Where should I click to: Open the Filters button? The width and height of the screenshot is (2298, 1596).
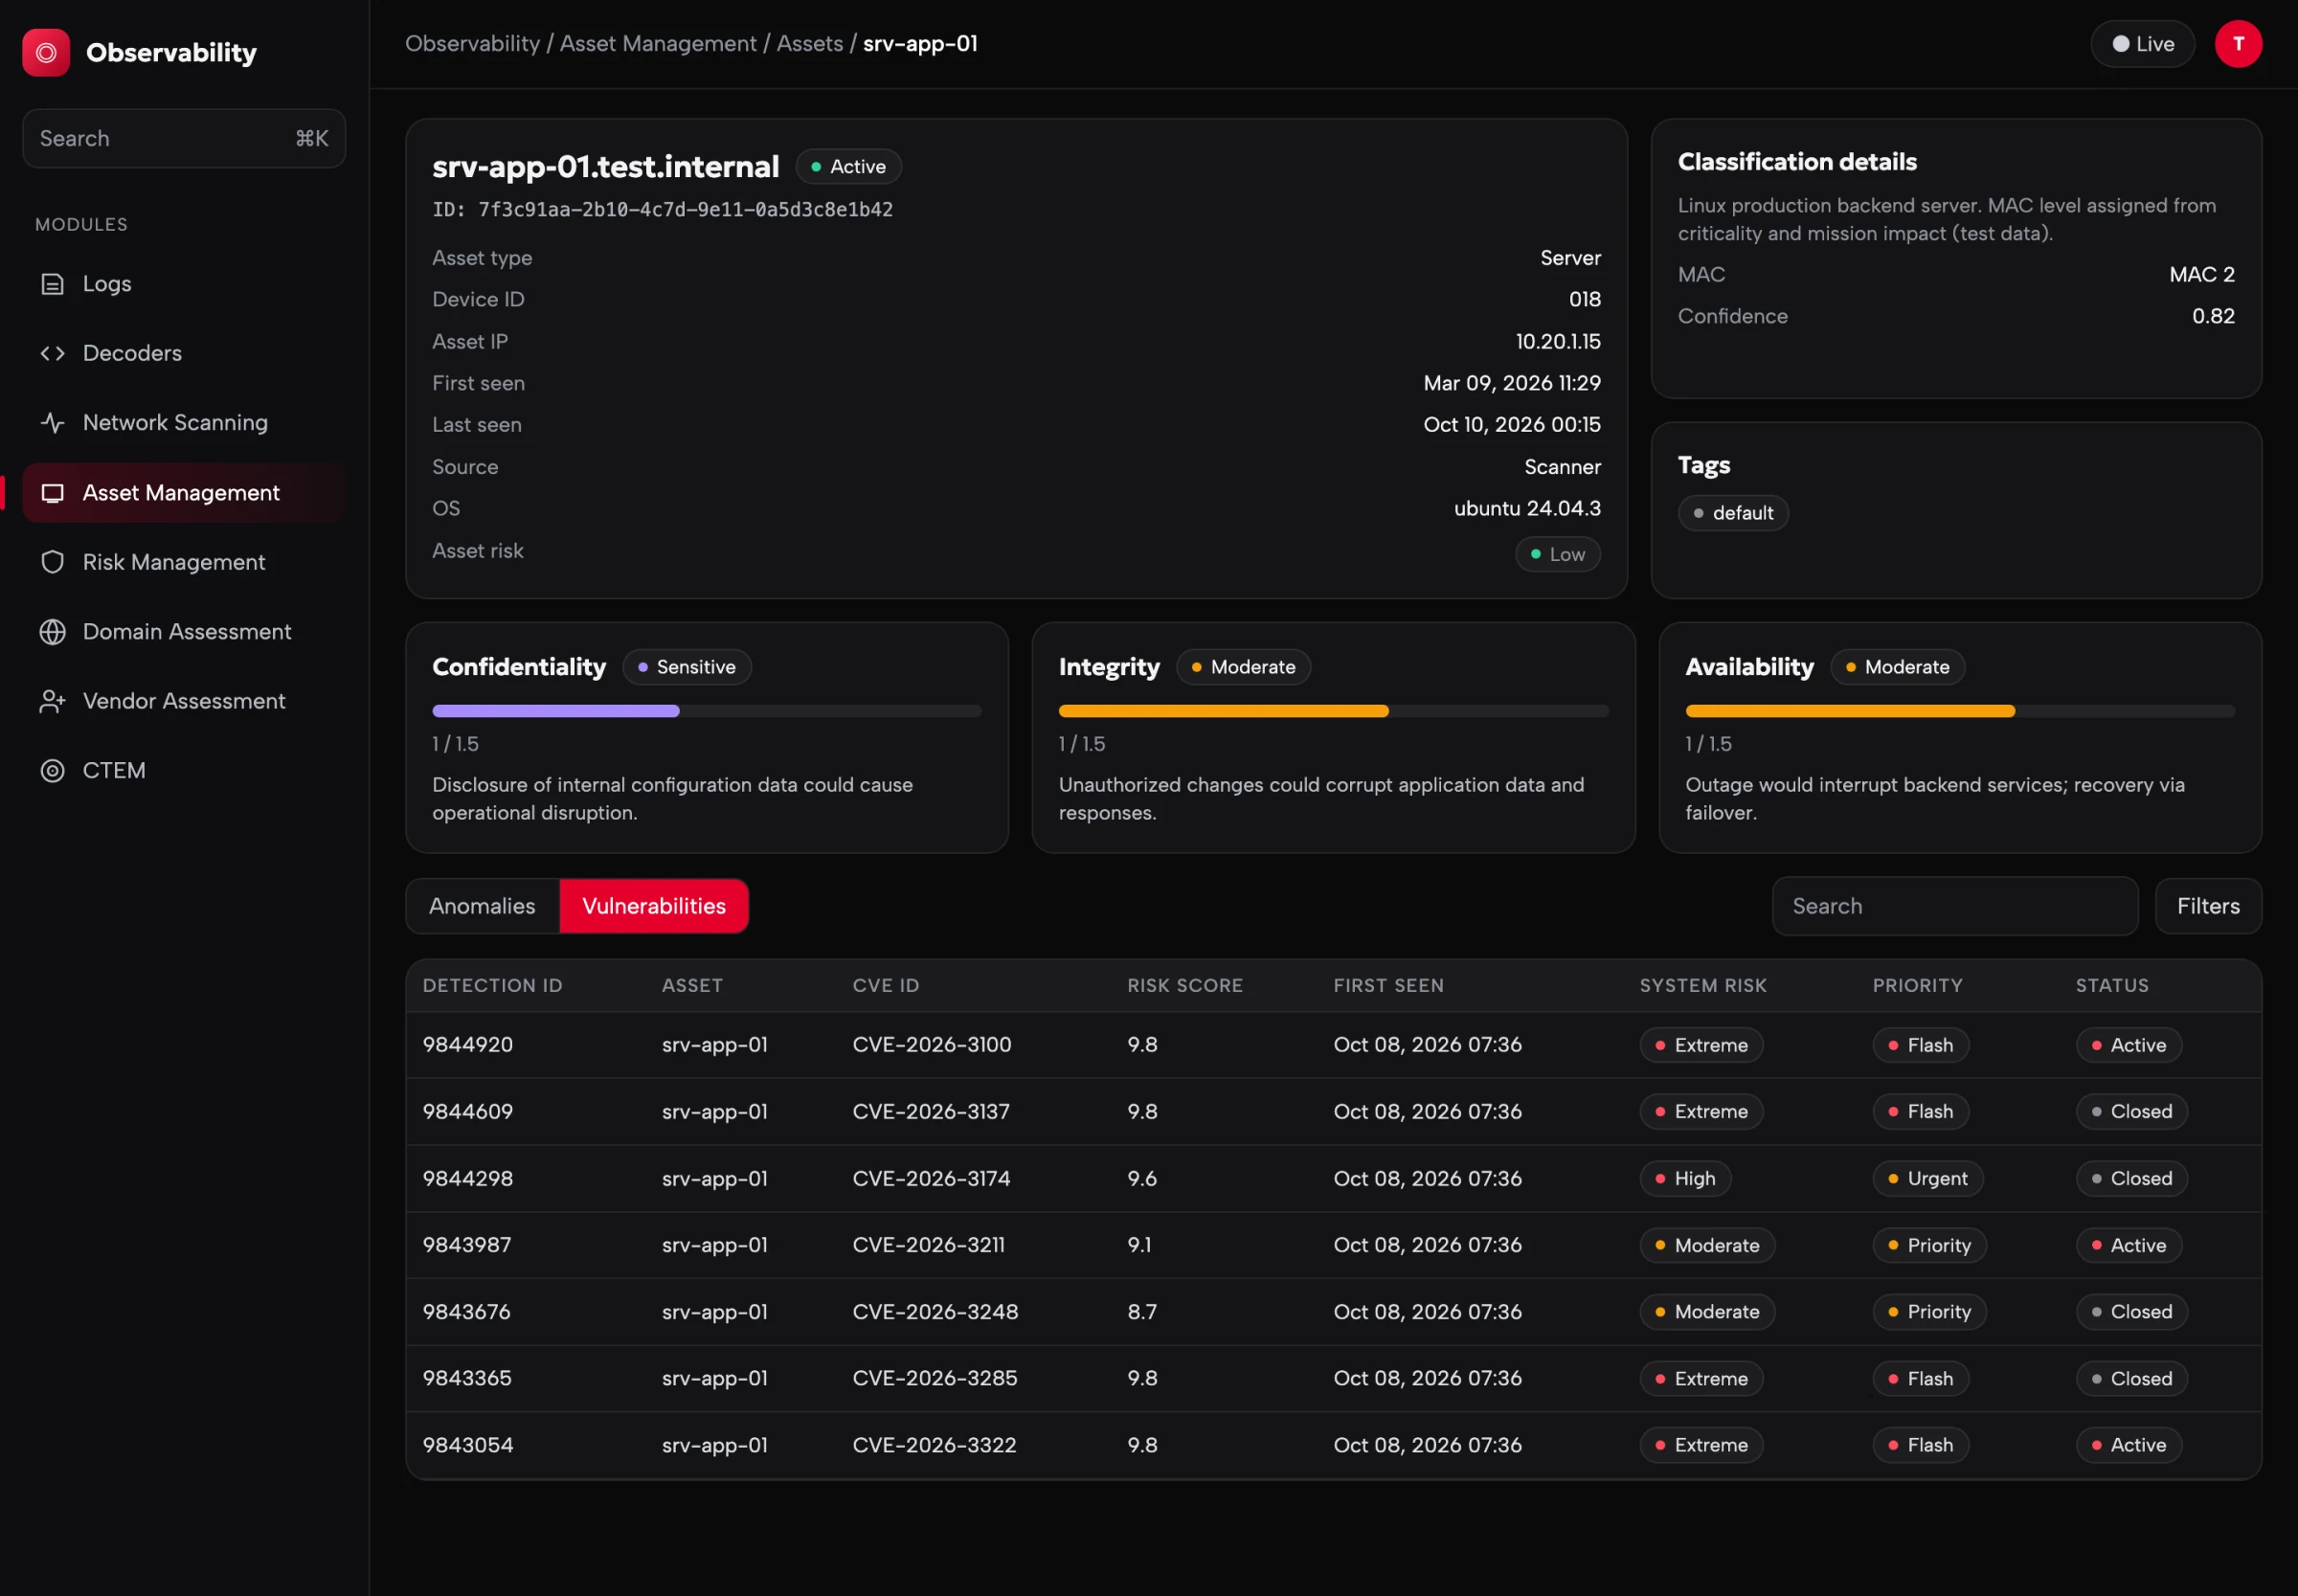pyautogui.click(x=2208, y=906)
